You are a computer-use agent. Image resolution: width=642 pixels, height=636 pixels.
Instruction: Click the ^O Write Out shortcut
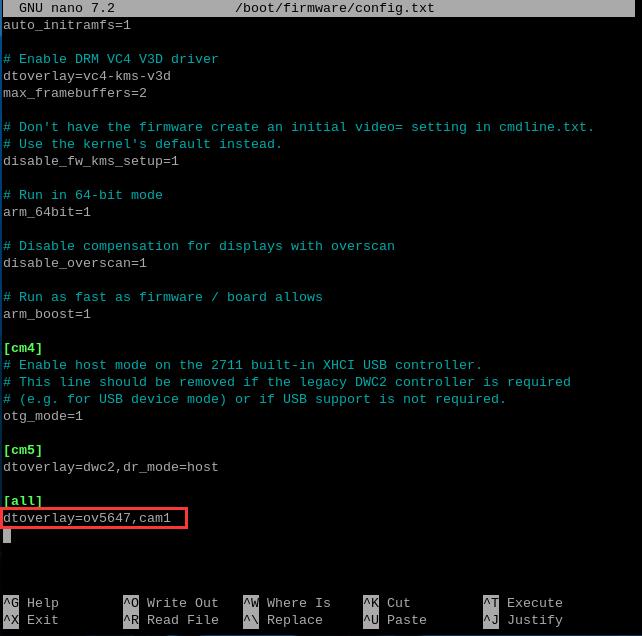171,602
